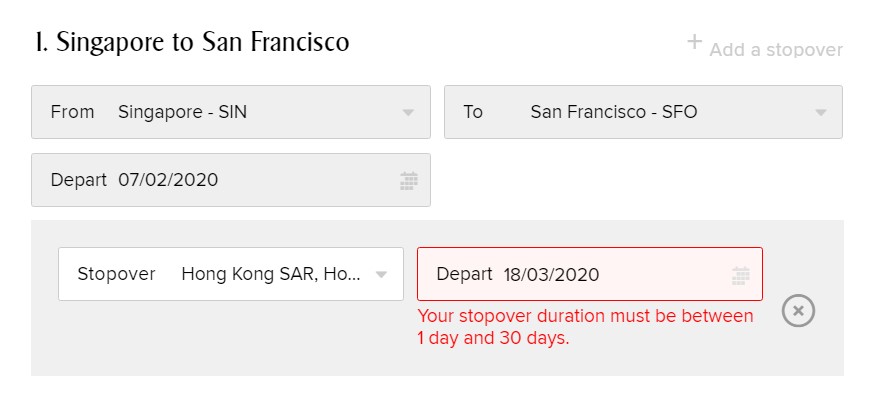Open calendar icon in stopover depart field
Viewport: 886px width, 402px height.
[x=740, y=275]
